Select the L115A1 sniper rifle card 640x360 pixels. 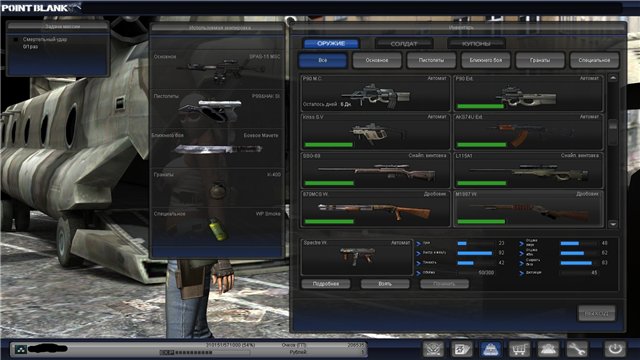(x=528, y=170)
